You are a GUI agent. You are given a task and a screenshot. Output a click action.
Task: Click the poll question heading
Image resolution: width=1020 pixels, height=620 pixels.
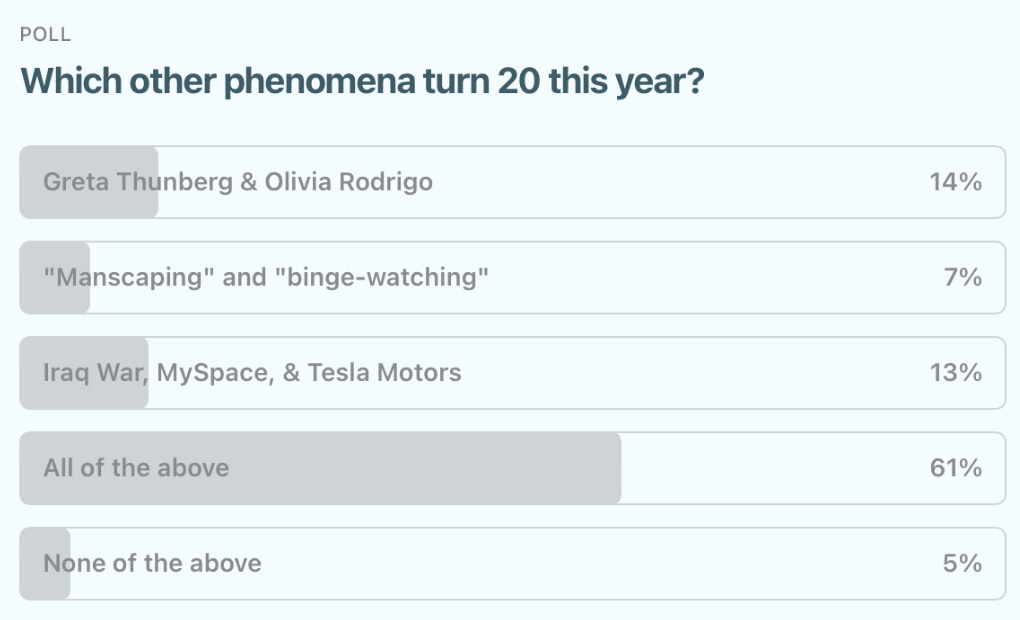coord(362,81)
